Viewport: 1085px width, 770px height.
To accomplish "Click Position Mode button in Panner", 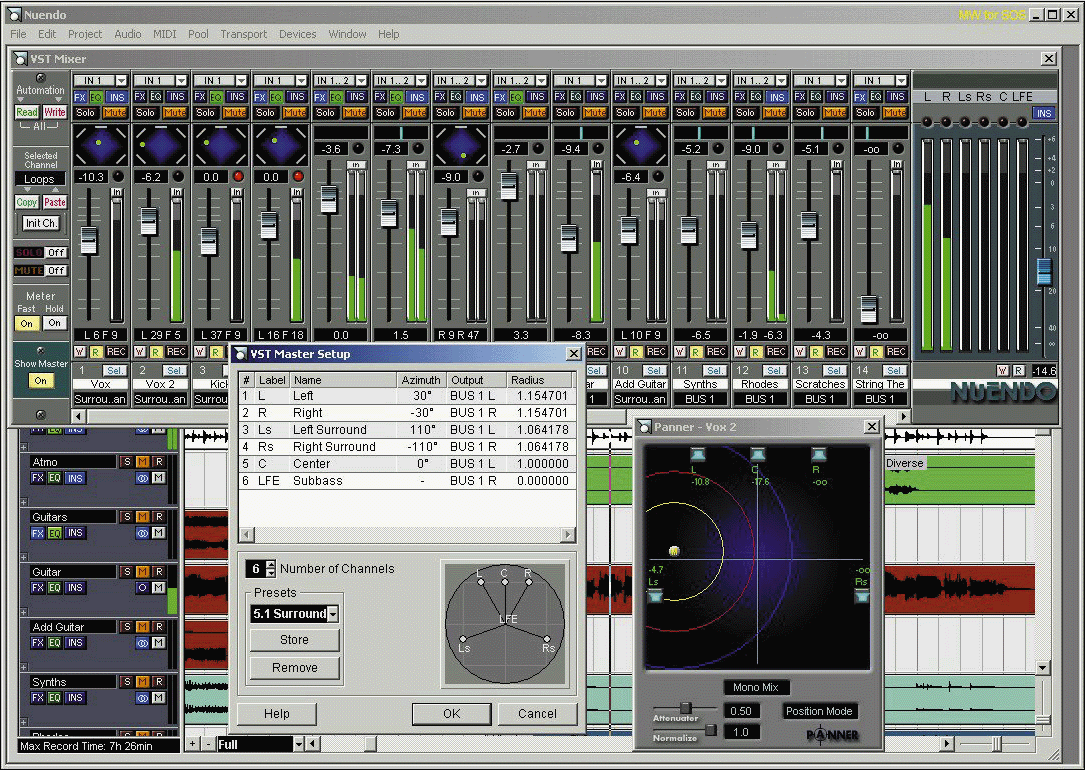I will tap(819, 711).
